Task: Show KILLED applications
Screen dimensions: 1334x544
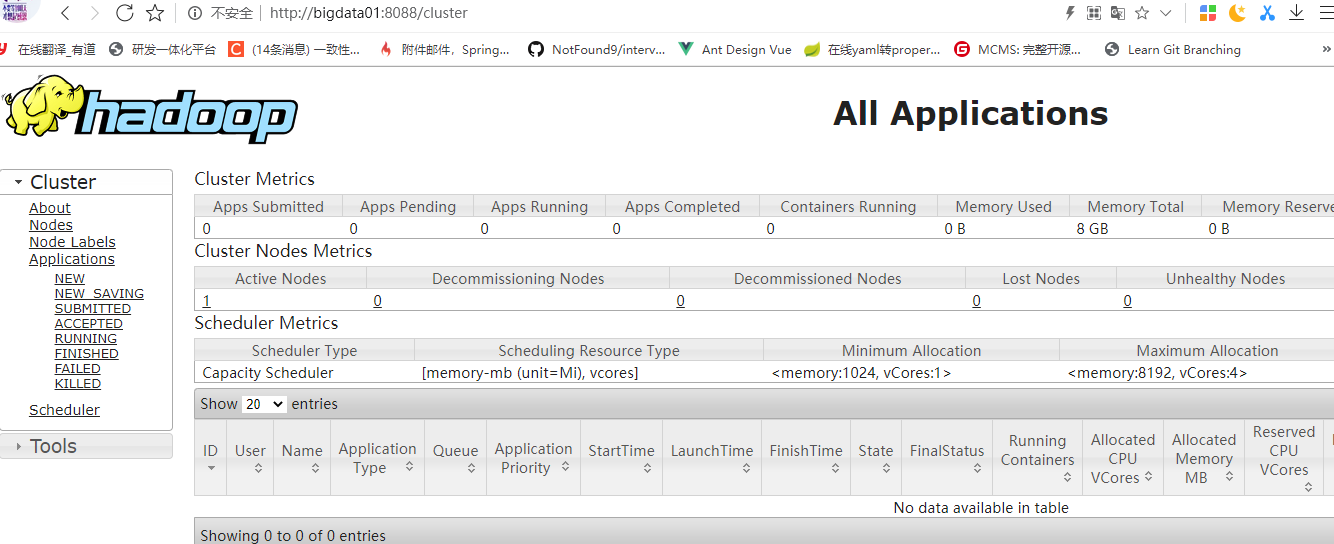Action: 78,384
